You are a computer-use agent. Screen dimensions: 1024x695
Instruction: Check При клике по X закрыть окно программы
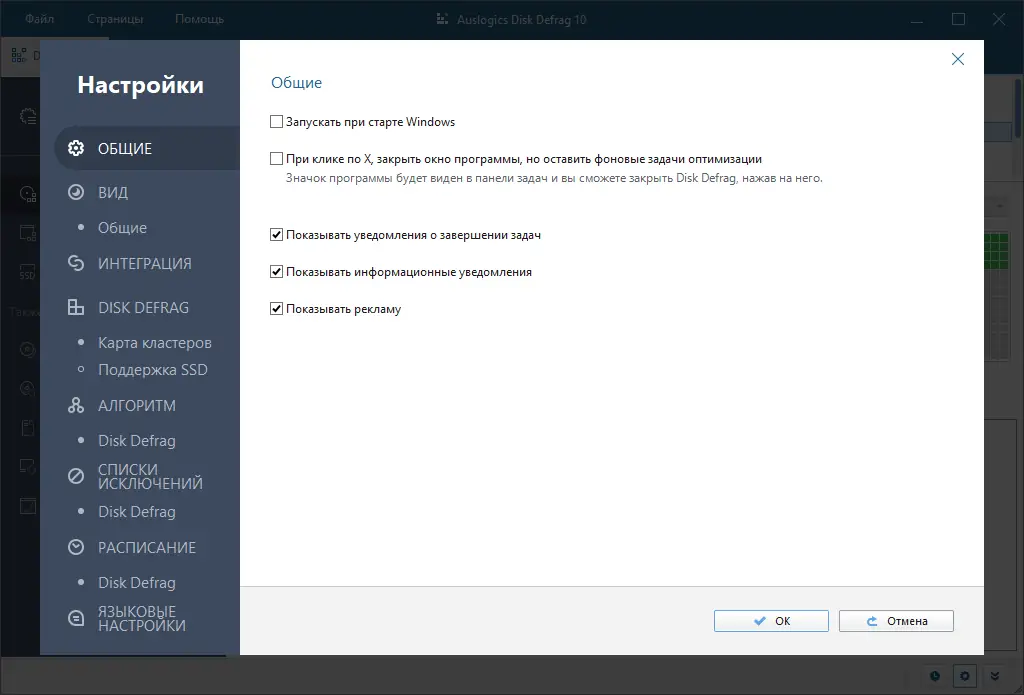[x=276, y=159]
